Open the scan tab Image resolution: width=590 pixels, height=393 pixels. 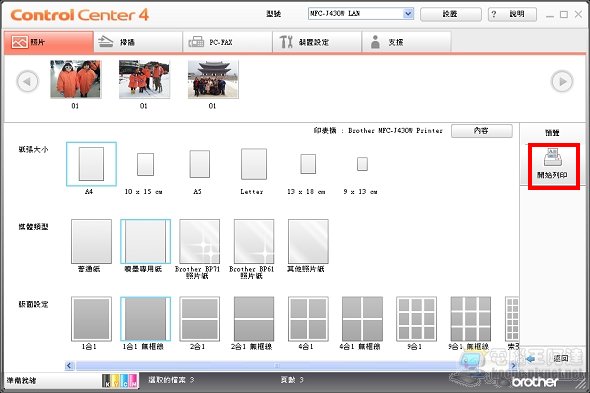tap(138, 42)
